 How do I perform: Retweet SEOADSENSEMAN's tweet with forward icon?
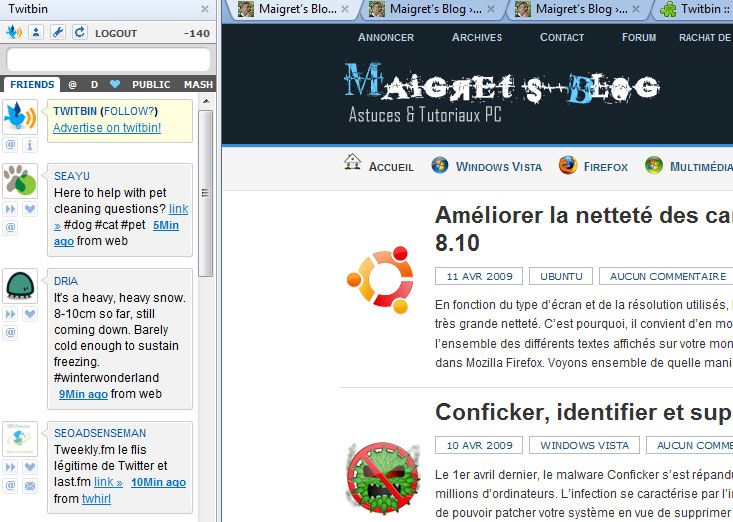click(10, 467)
